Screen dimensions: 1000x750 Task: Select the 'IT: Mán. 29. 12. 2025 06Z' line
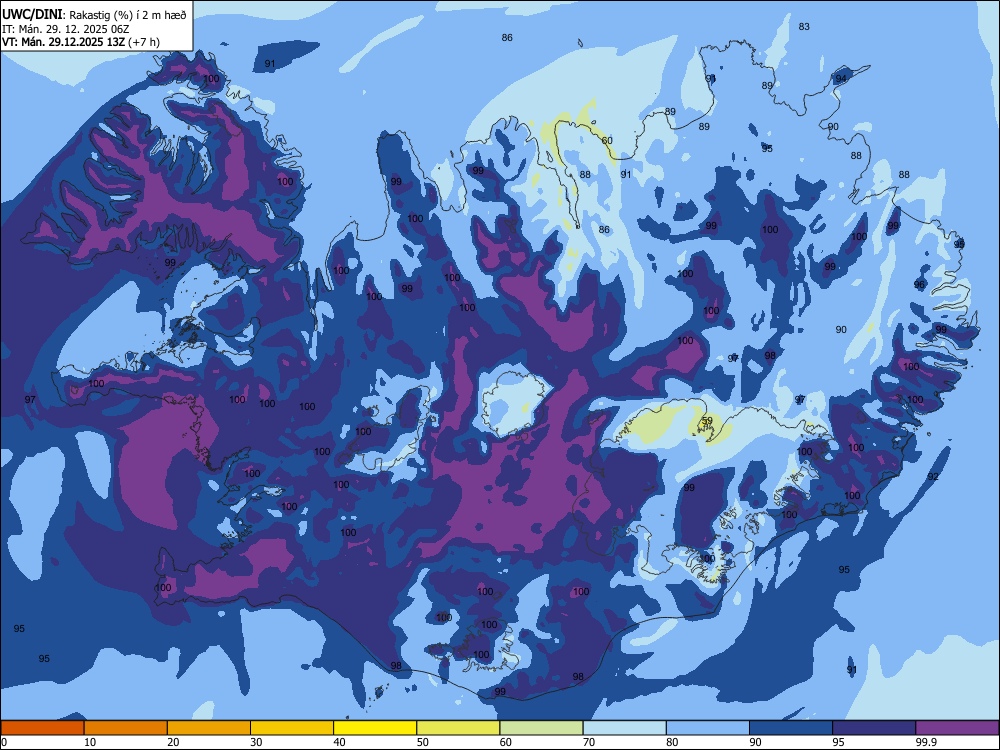66,29
